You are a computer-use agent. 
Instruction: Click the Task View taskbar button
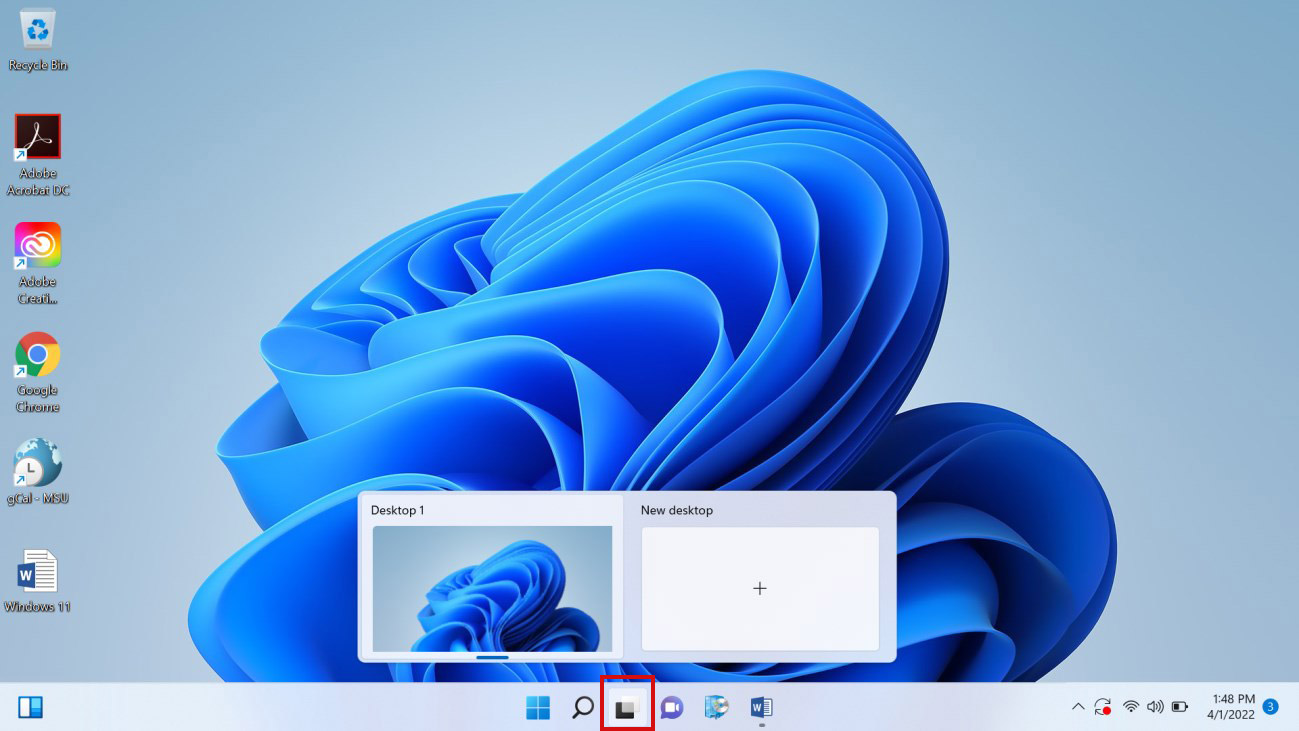tap(627, 708)
